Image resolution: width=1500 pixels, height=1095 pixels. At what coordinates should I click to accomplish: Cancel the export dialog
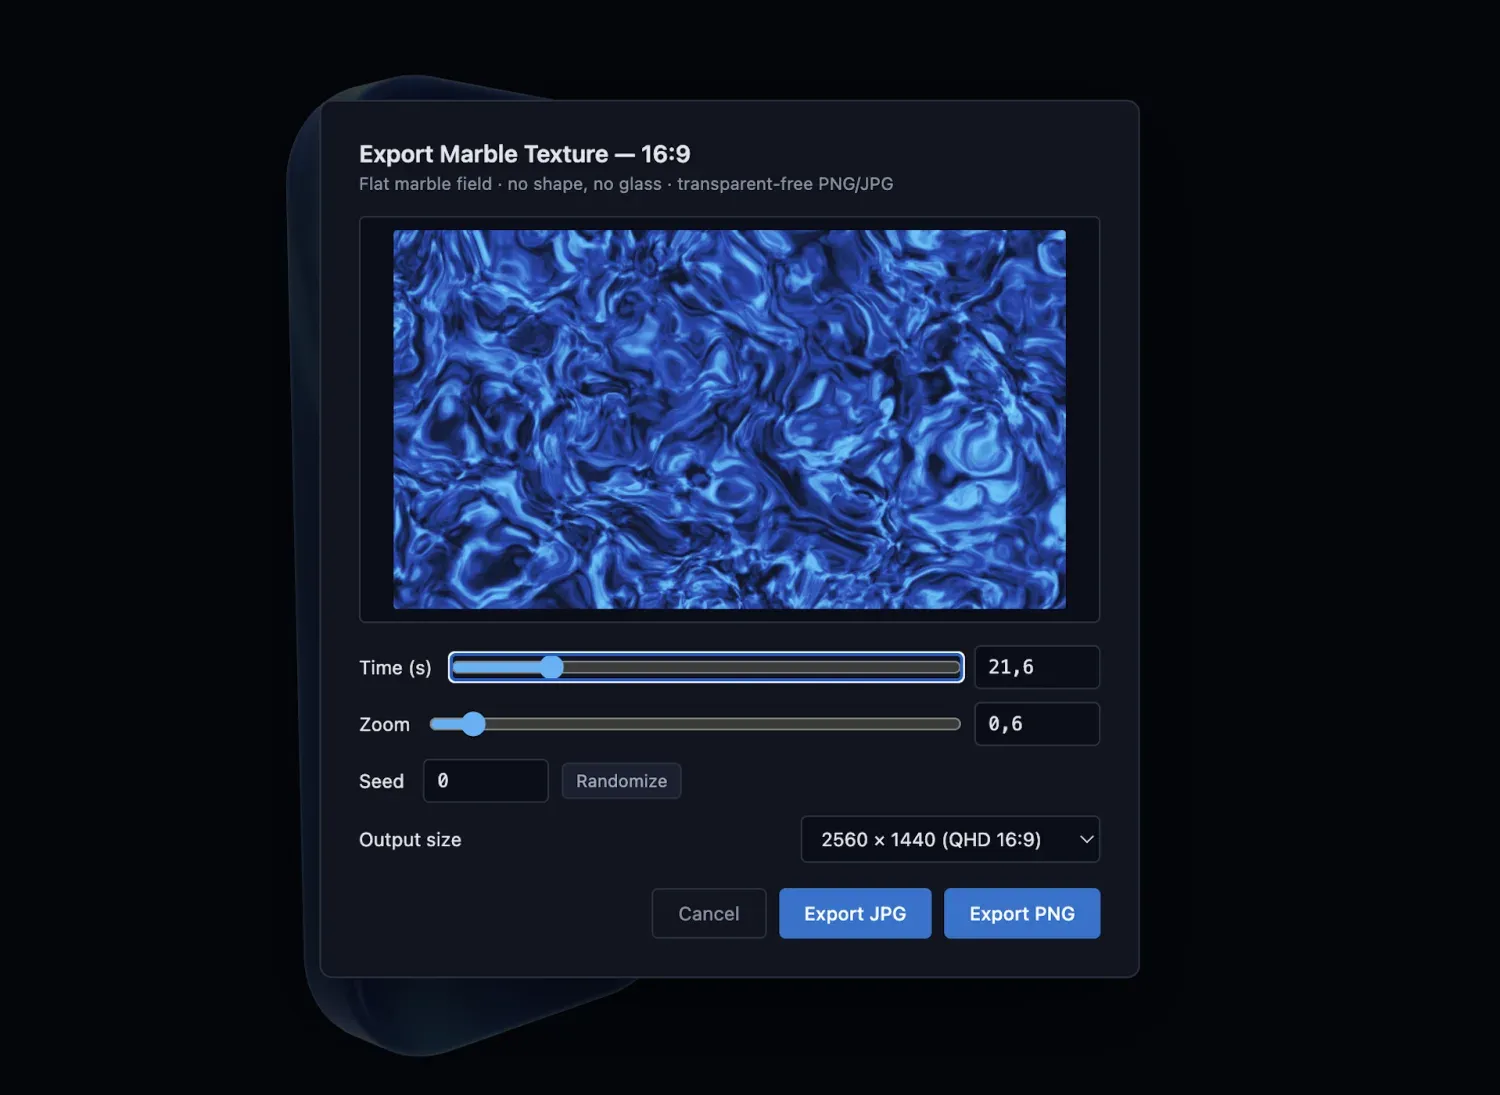click(709, 913)
